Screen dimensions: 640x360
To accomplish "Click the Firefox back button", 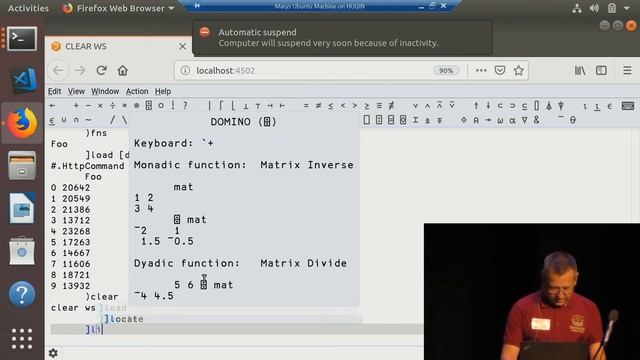I will coord(58,71).
